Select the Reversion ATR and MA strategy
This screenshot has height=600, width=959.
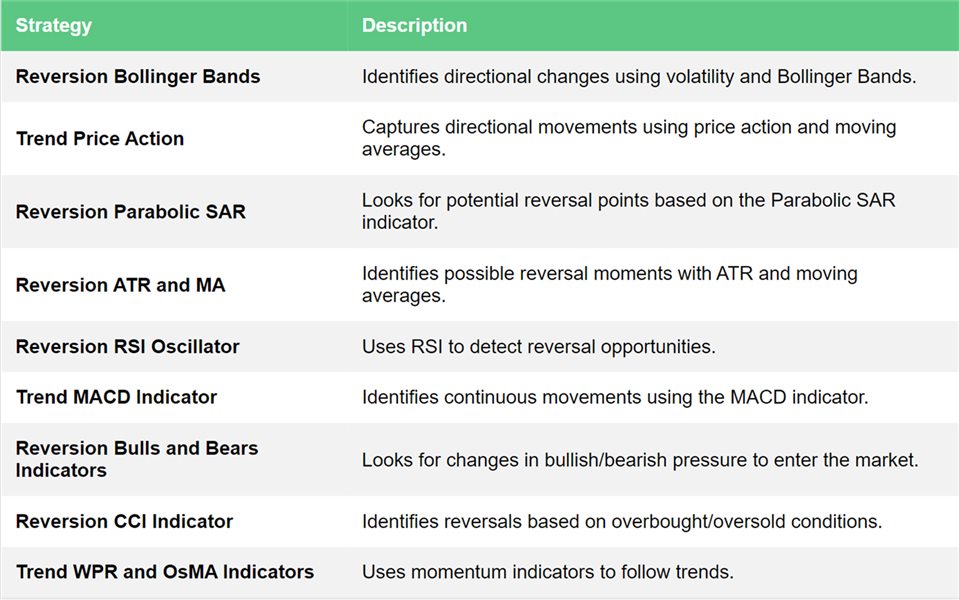click(120, 285)
